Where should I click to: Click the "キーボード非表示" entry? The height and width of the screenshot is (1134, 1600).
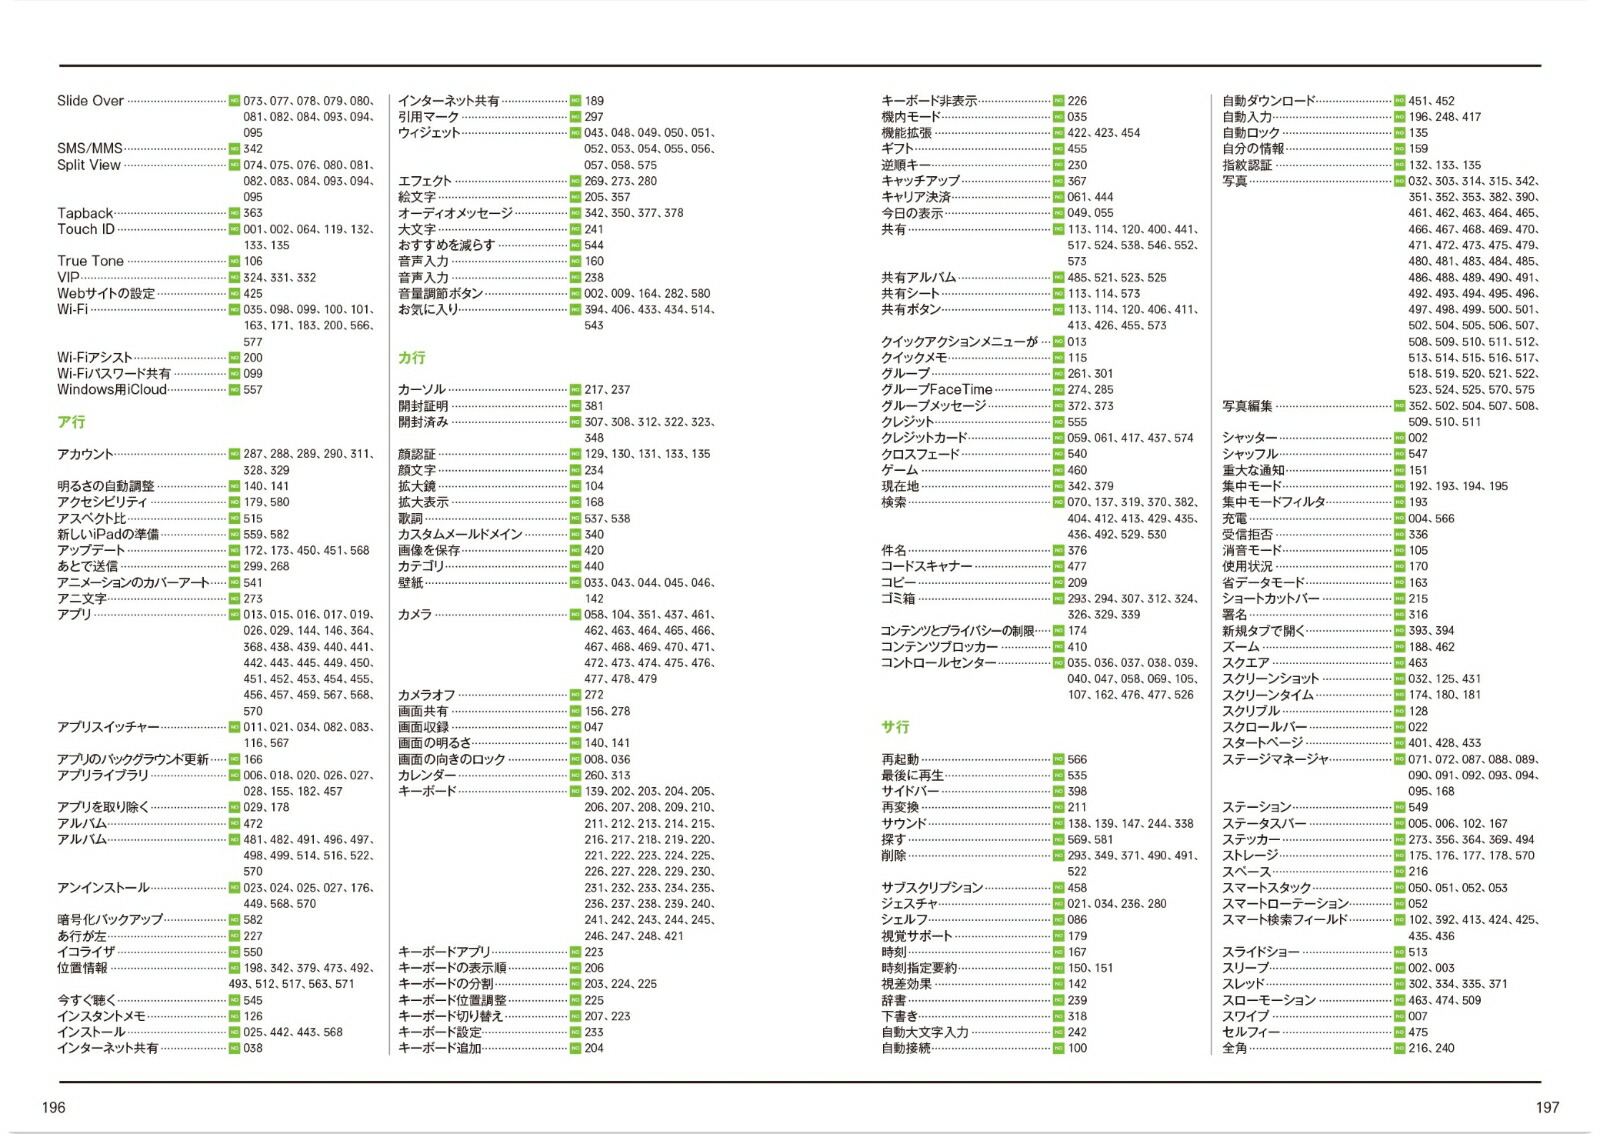pyautogui.click(x=929, y=101)
